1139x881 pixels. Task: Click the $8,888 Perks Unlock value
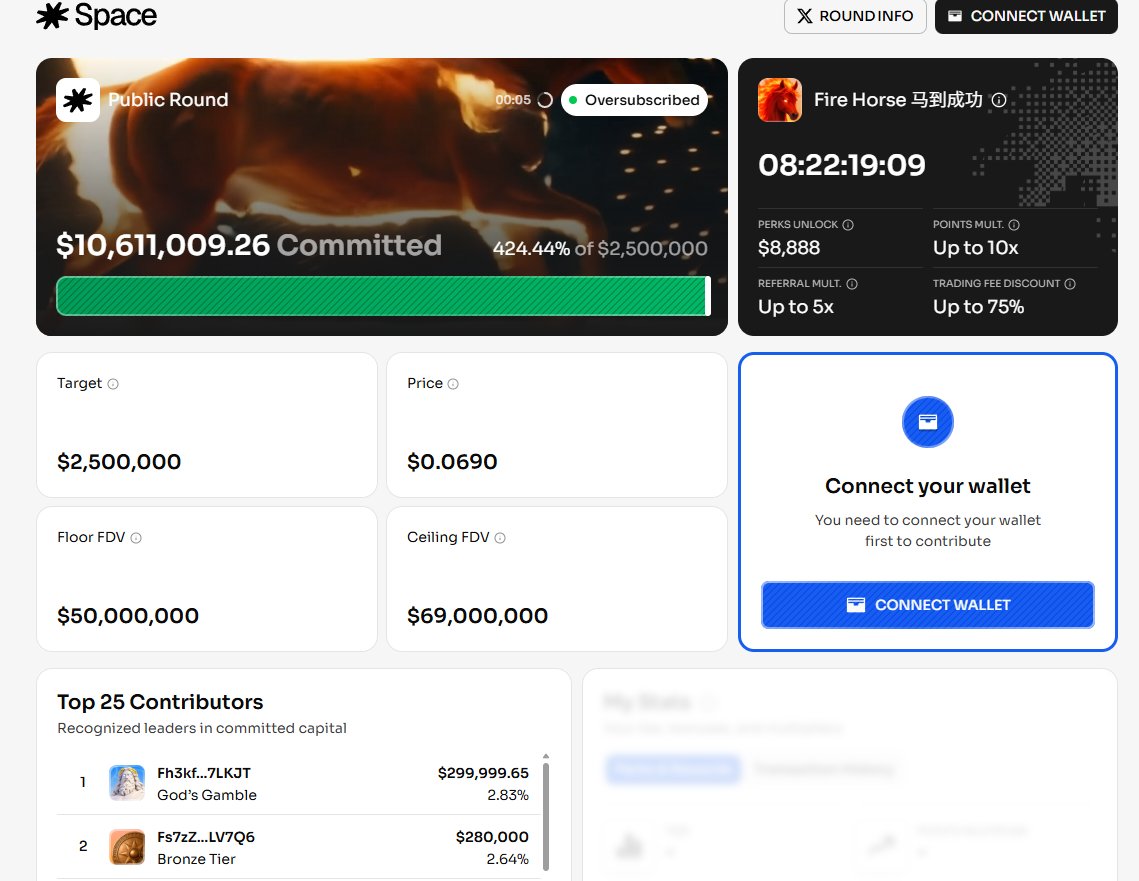pos(789,248)
